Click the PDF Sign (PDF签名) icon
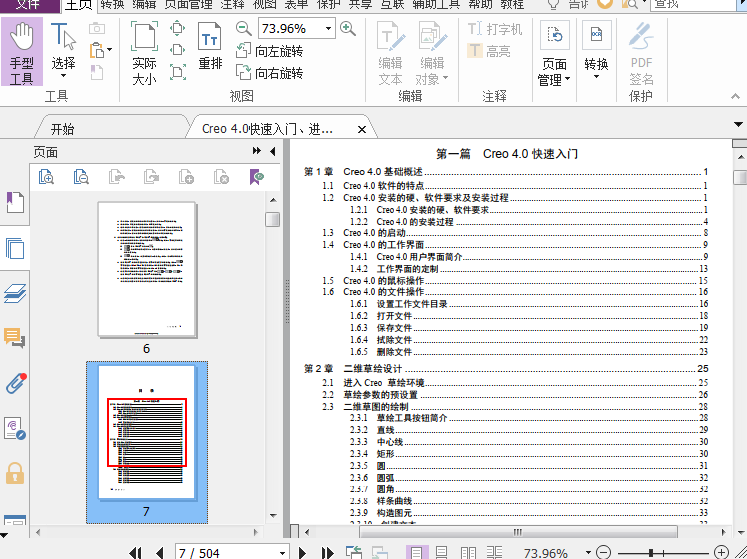Screen dimensions: 747x559 [641, 53]
